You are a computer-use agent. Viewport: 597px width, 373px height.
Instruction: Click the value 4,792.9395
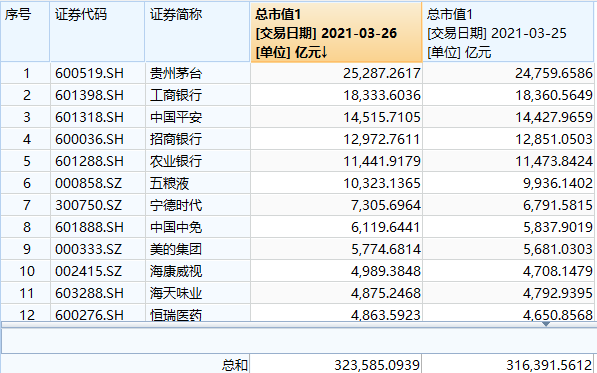point(558,294)
